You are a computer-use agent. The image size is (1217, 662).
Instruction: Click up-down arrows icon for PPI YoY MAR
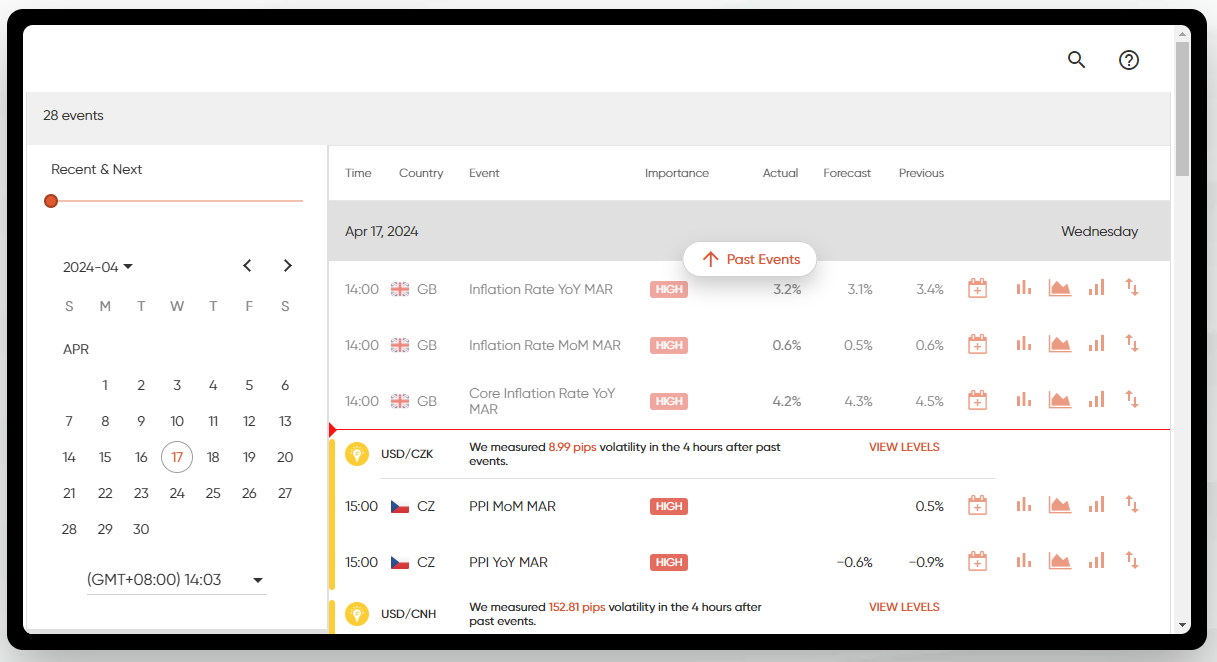pyautogui.click(x=1132, y=561)
